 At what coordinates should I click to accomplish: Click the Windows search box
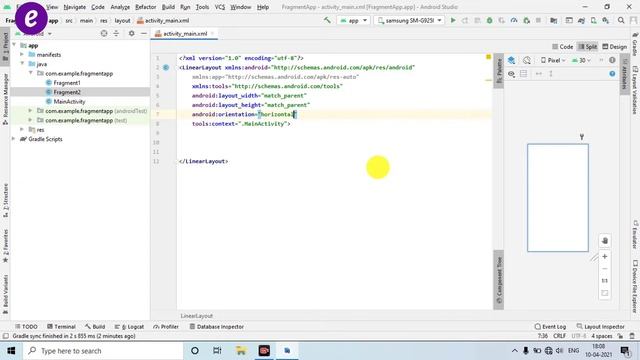coord(102,351)
